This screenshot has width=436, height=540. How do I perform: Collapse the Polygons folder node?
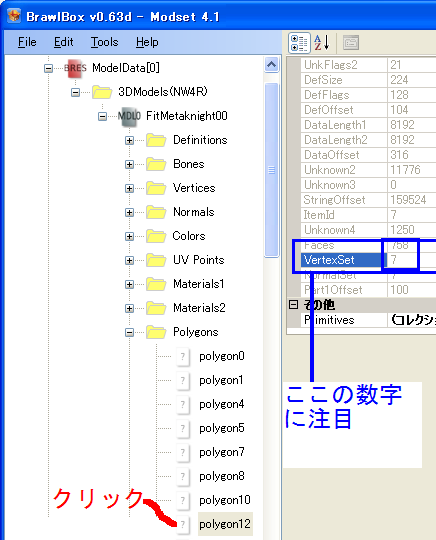pos(129,332)
